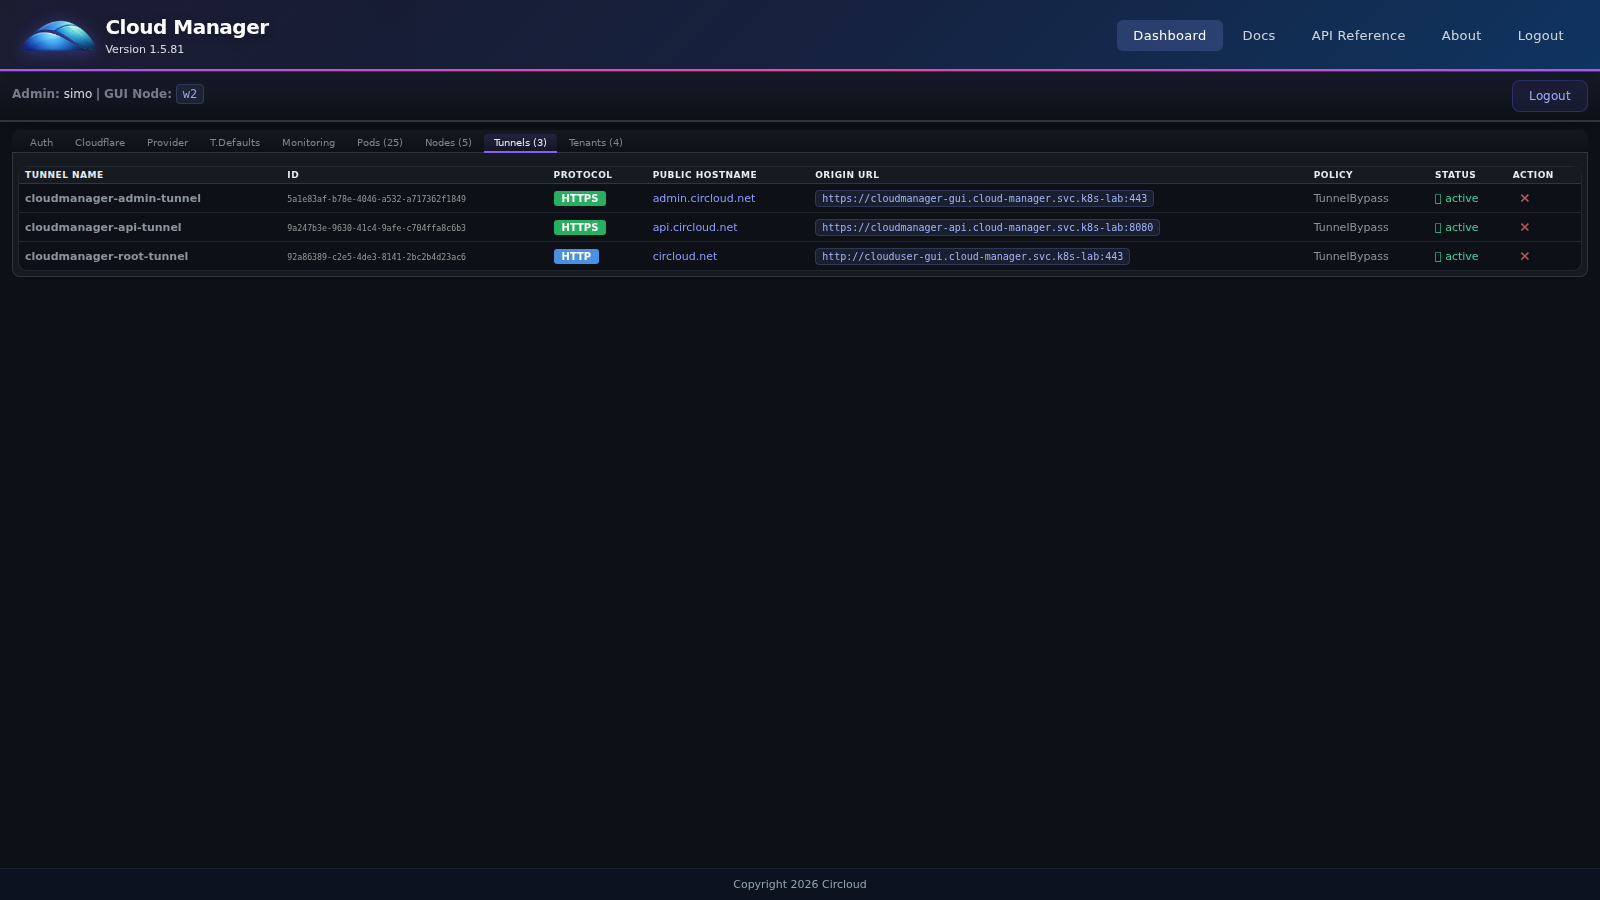The height and width of the screenshot is (900, 1600).
Task: Click the HTTPS badge on cloudmanager-api-tunnel row
Action: point(579,227)
